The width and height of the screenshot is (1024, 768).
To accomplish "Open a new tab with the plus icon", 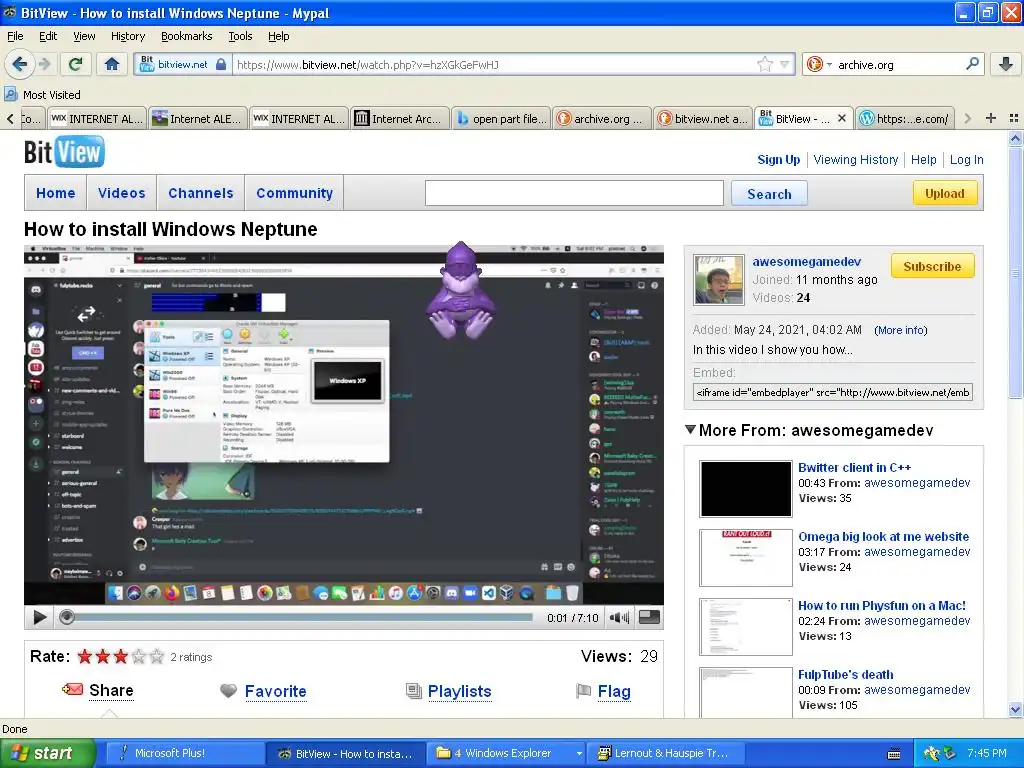I will pyautogui.click(x=991, y=118).
